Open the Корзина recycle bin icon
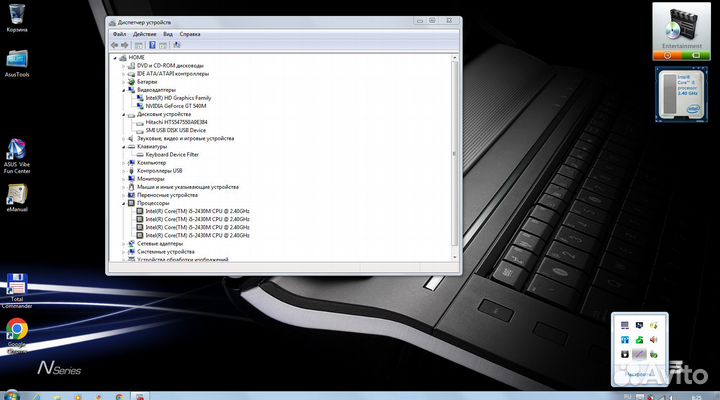The width and height of the screenshot is (720, 400). [17, 18]
